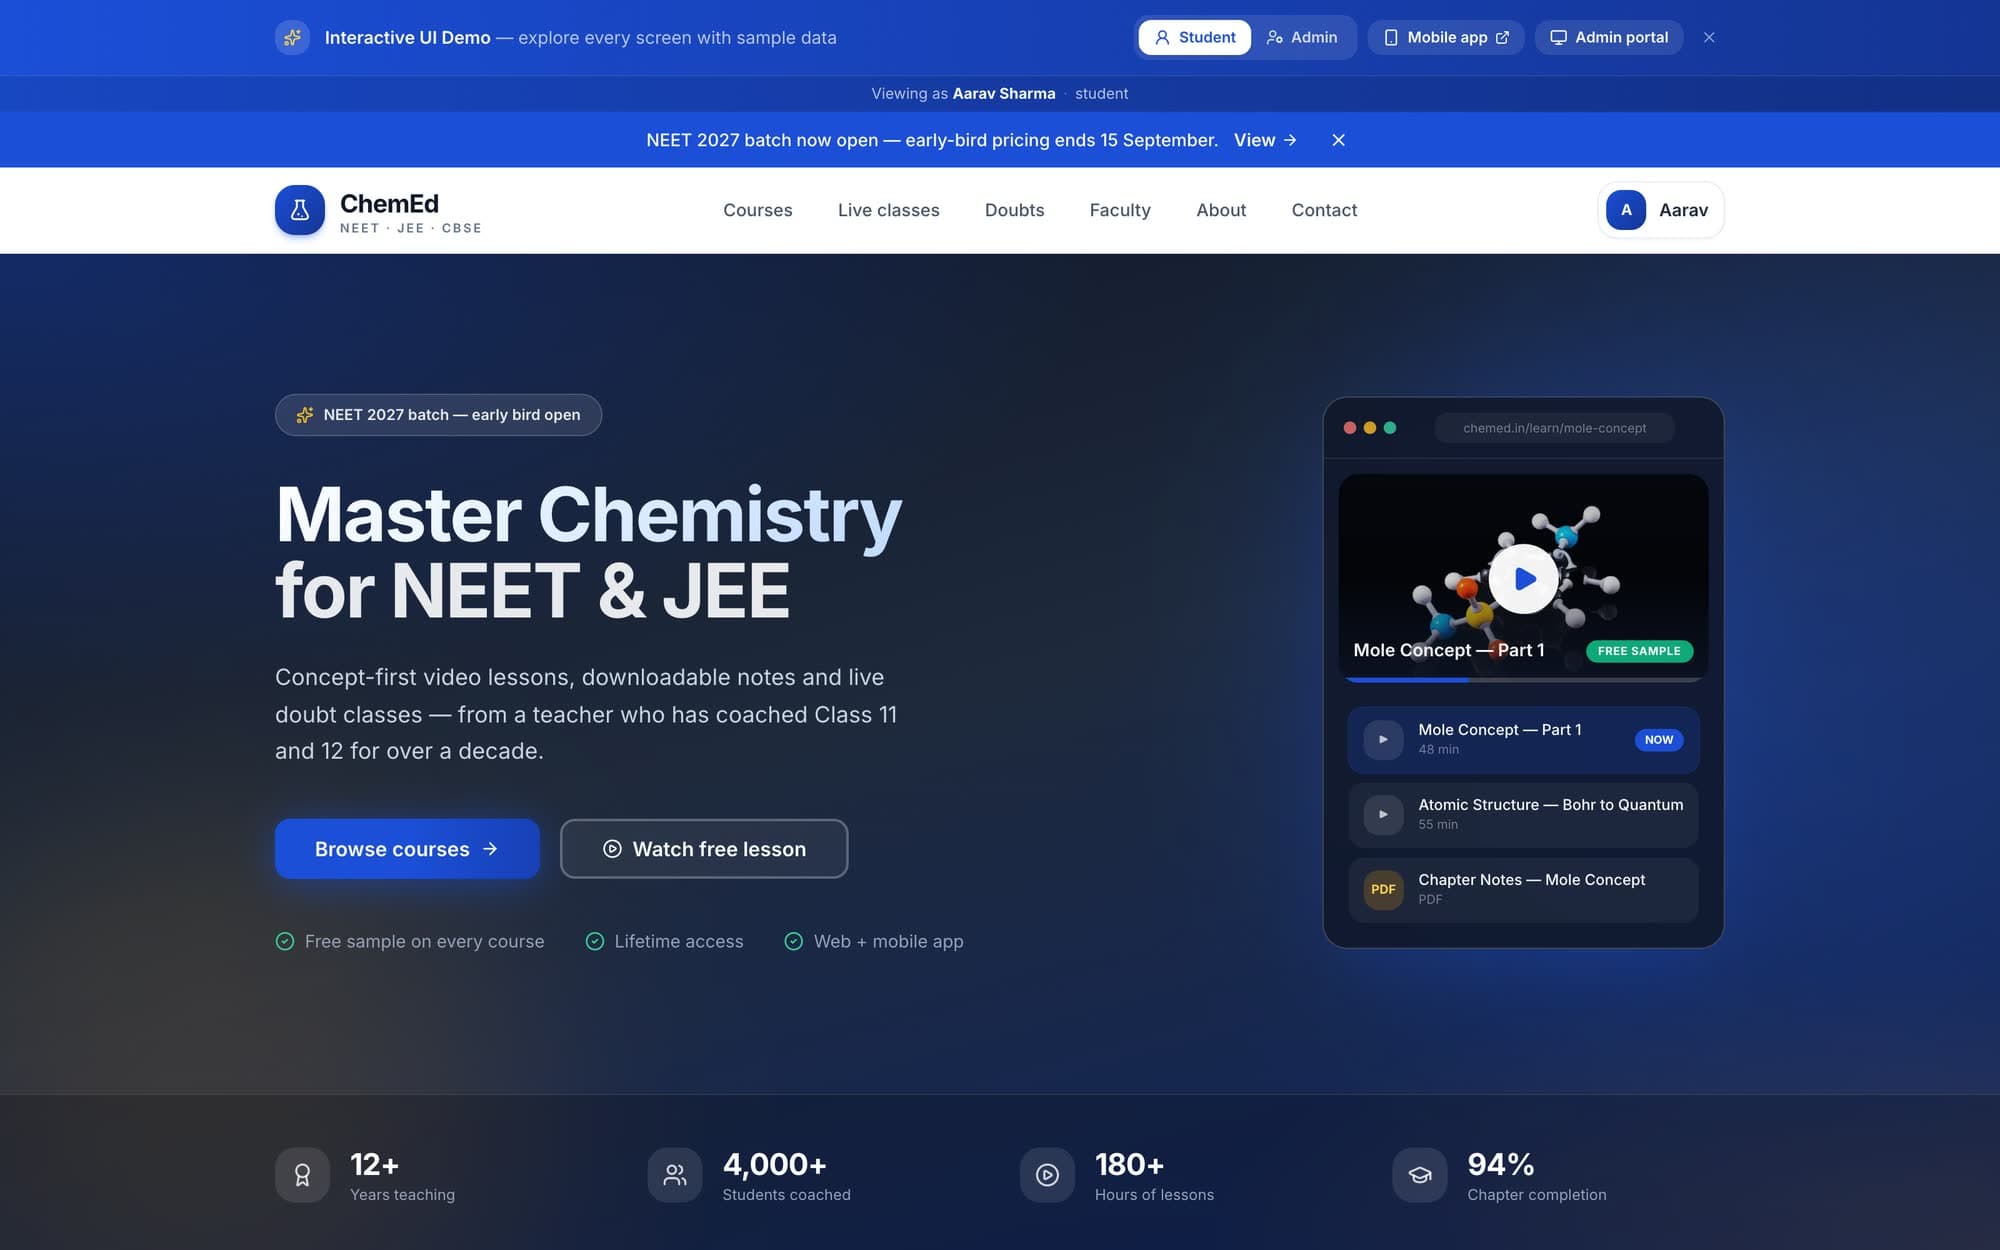Open the About page
Image resolution: width=2000 pixels, height=1250 pixels.
[1221, 210]
